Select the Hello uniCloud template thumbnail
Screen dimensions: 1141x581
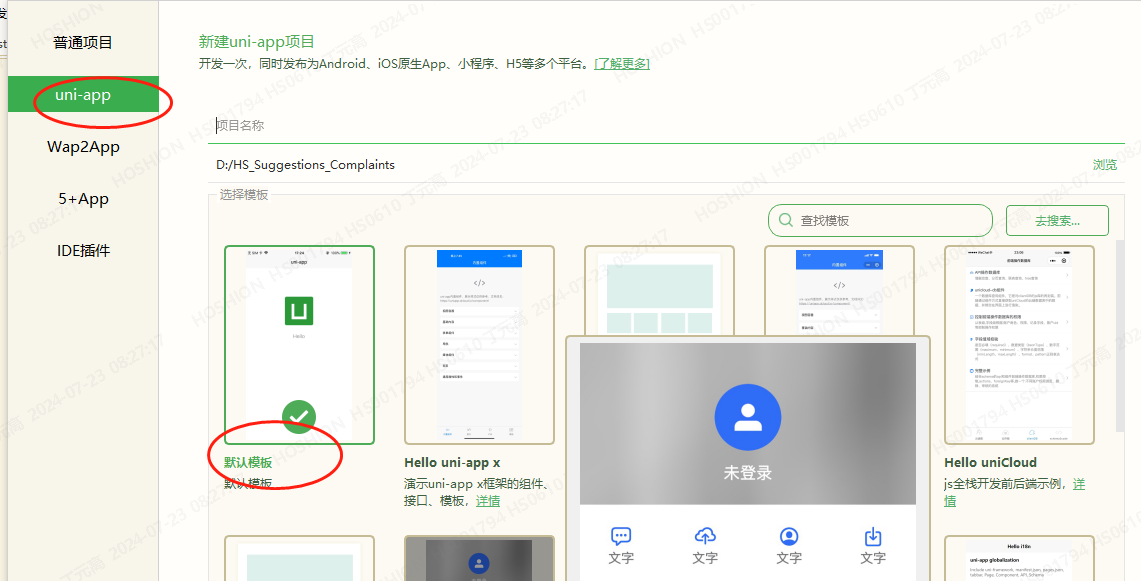(x=1019, y=345)
